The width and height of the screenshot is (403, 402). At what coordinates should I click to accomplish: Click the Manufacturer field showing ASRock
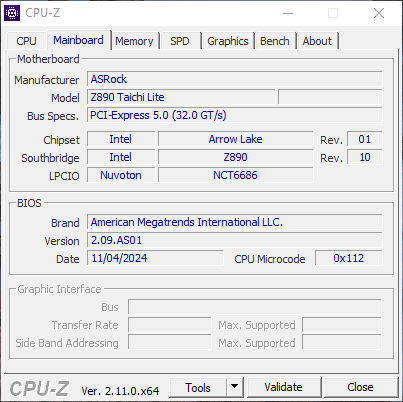pyautogui.click(x=235, y=79)
